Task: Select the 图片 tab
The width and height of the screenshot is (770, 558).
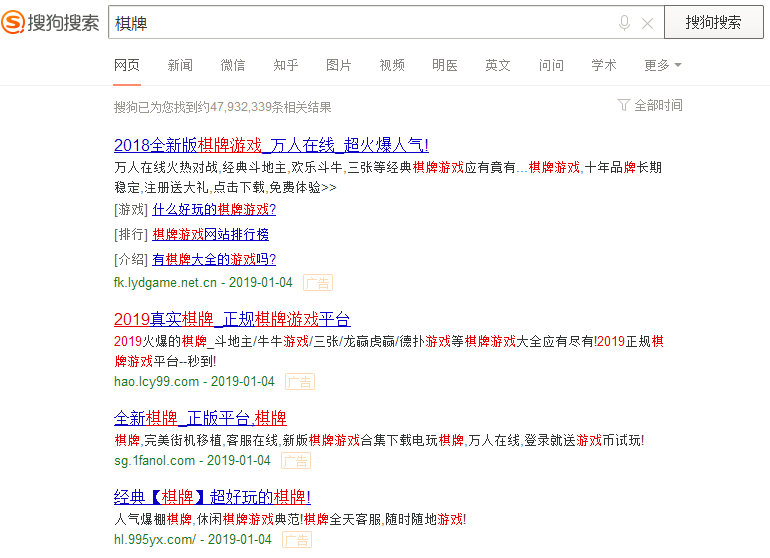Action: tap(339, 65)
